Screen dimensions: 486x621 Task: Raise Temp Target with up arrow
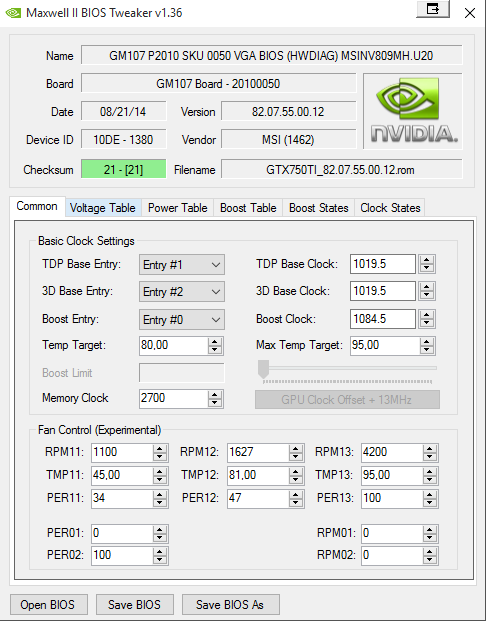point(215,342)
